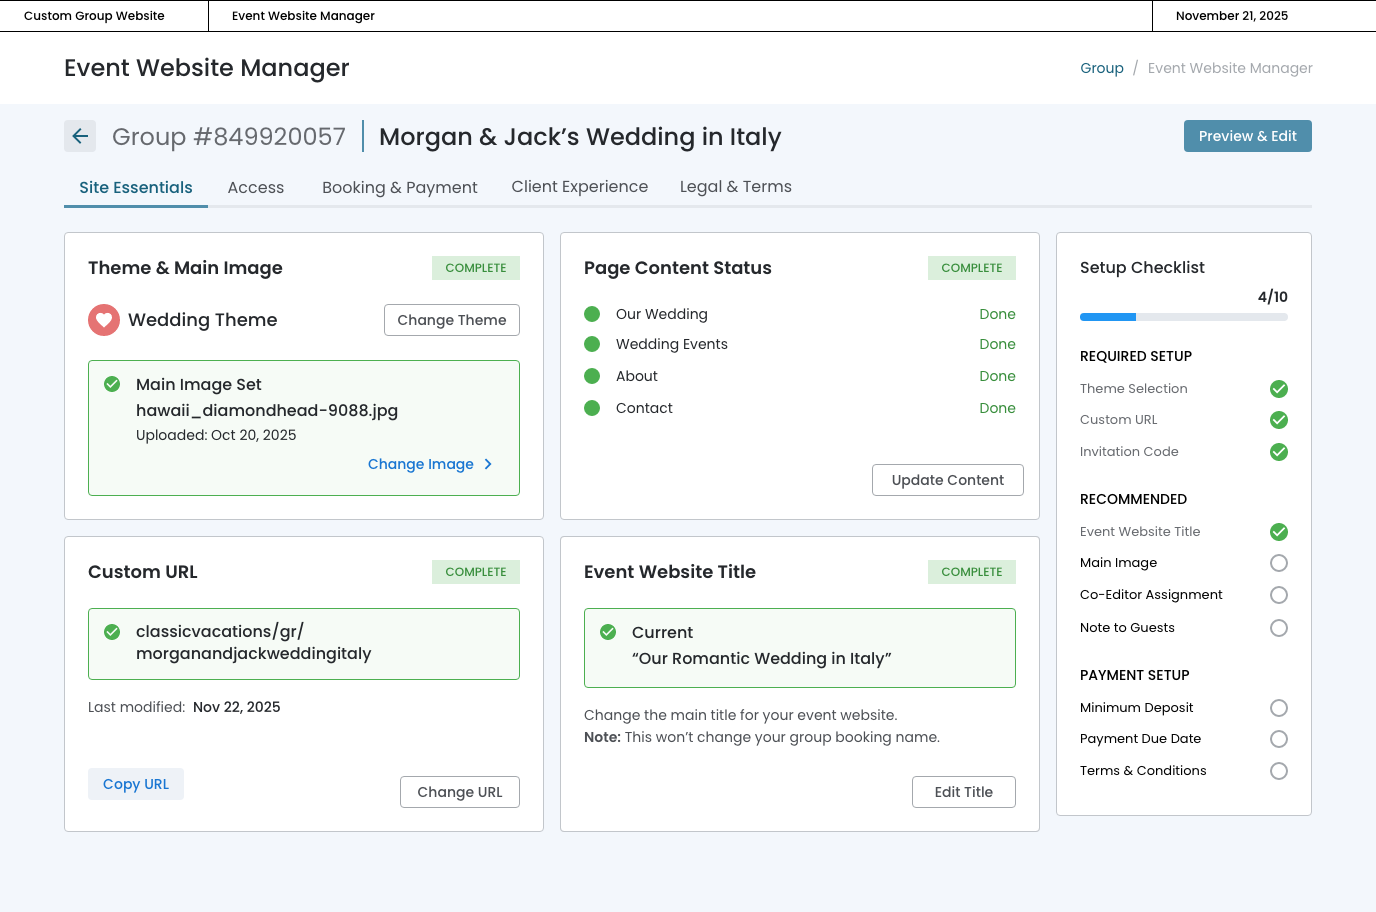Viewport: 1376px width, 912px height.
Task: Mark Co-Editor Assignment checklist item
Action: tap(1278, 595)
